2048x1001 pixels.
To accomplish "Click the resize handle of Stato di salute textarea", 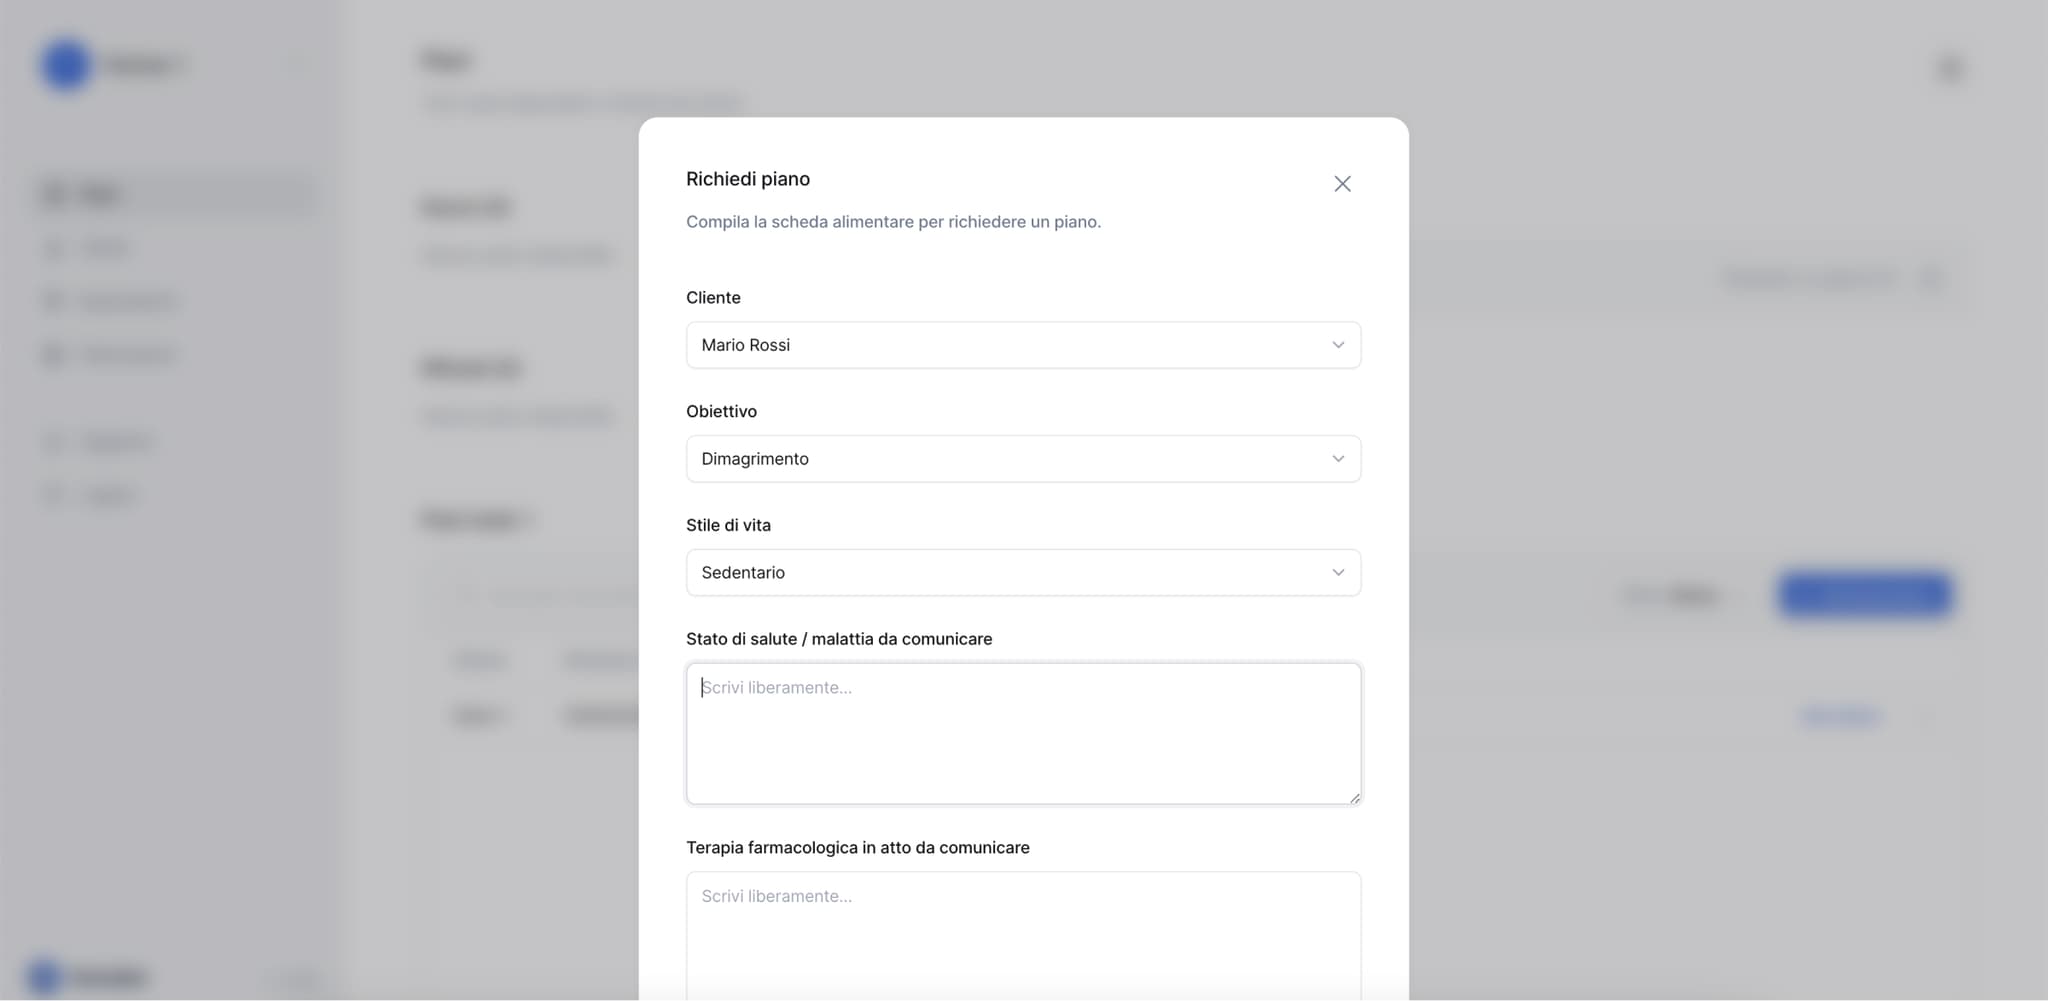I will pyautogui.click(x=1354, y=797).
